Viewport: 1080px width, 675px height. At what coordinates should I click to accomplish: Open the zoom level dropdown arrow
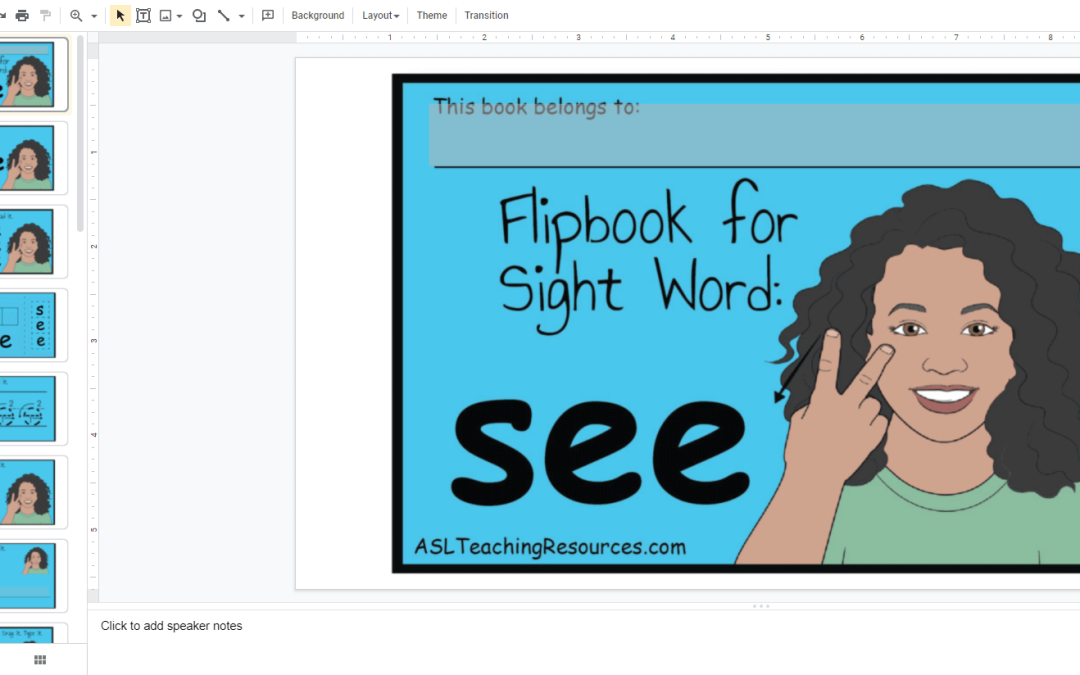(x=94, y=16)
